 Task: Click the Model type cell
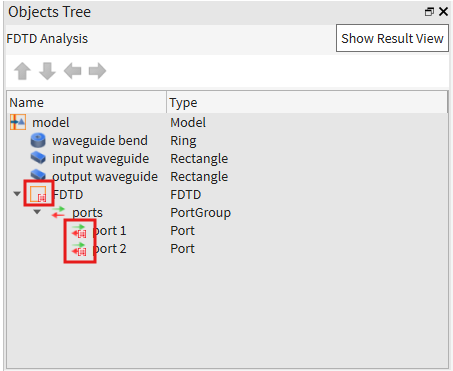click(x=188, y=123)
